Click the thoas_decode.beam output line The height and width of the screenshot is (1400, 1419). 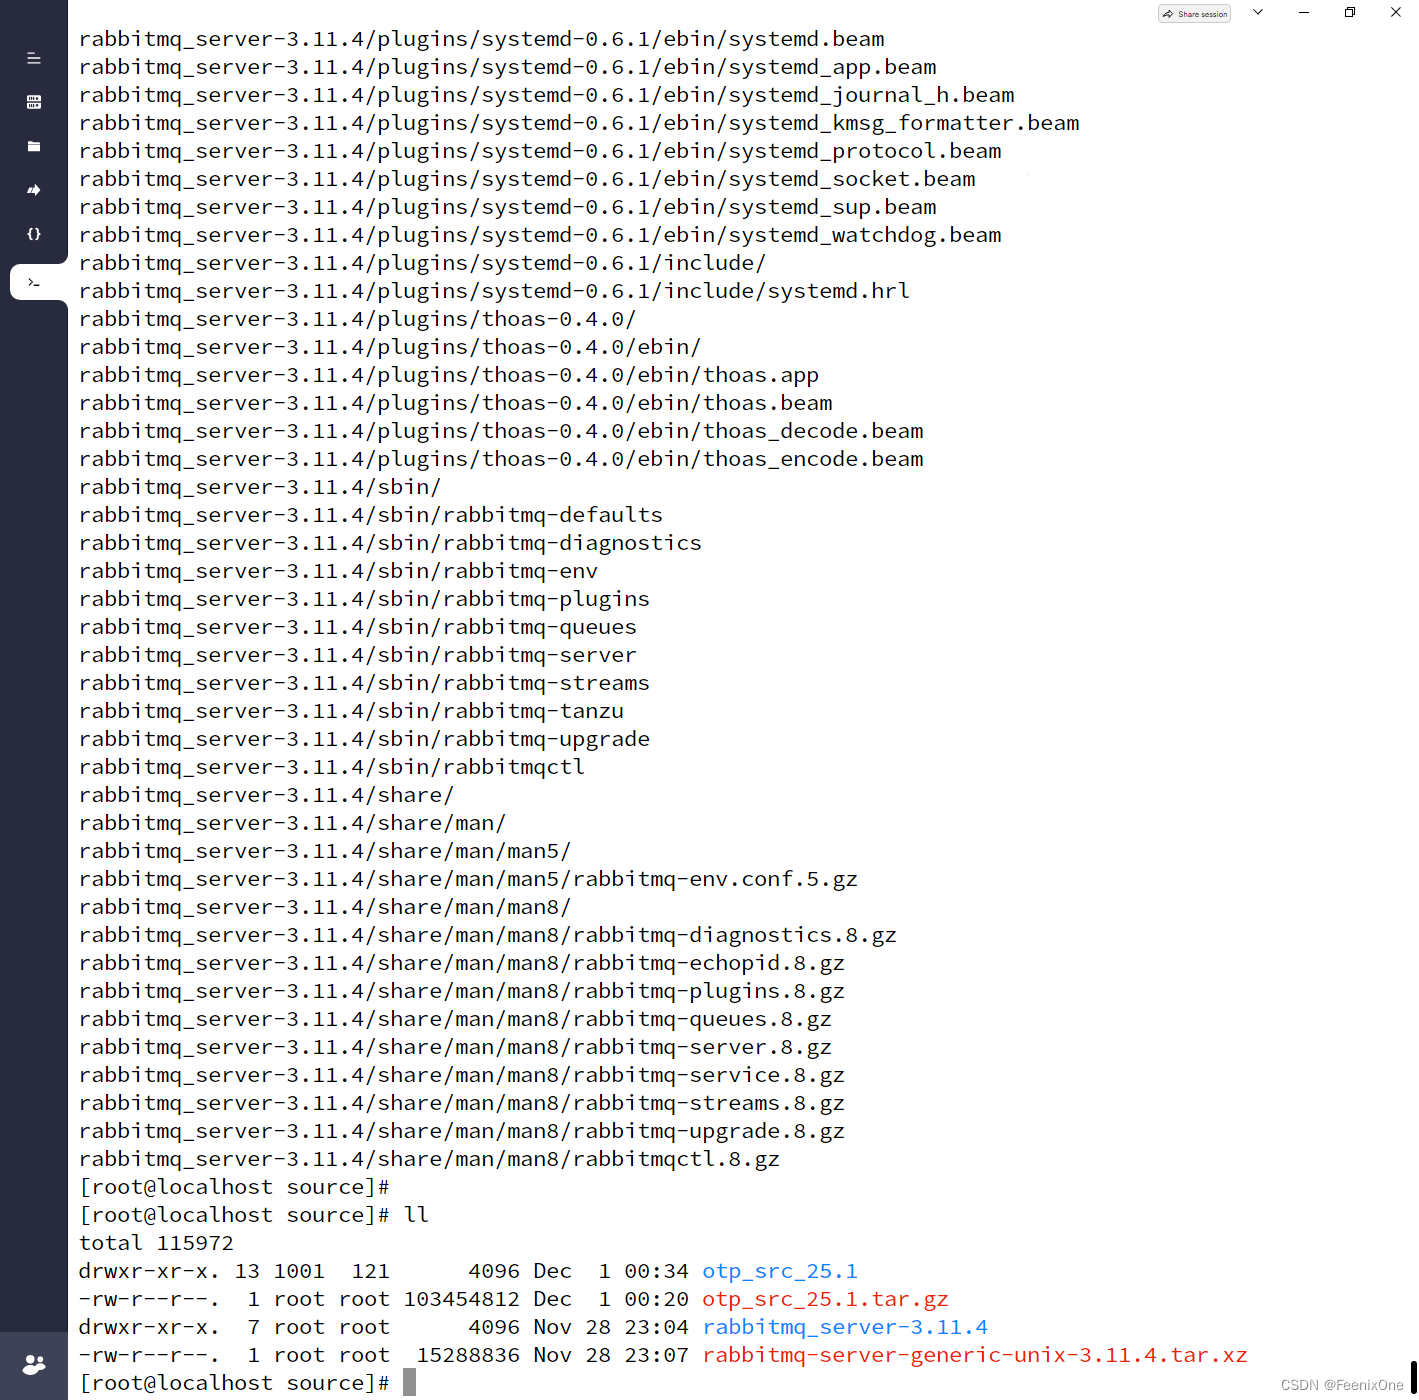tap(501, 431)
